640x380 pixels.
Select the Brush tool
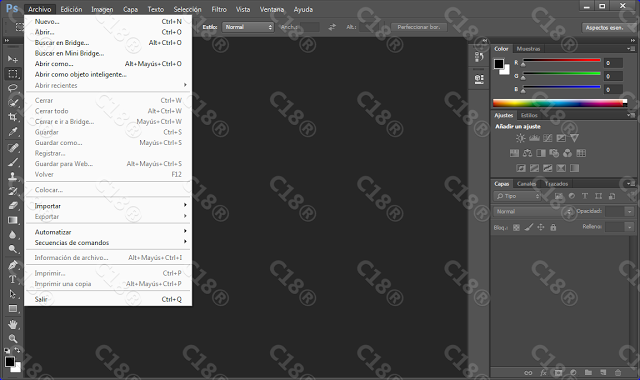tap(12, 162)
